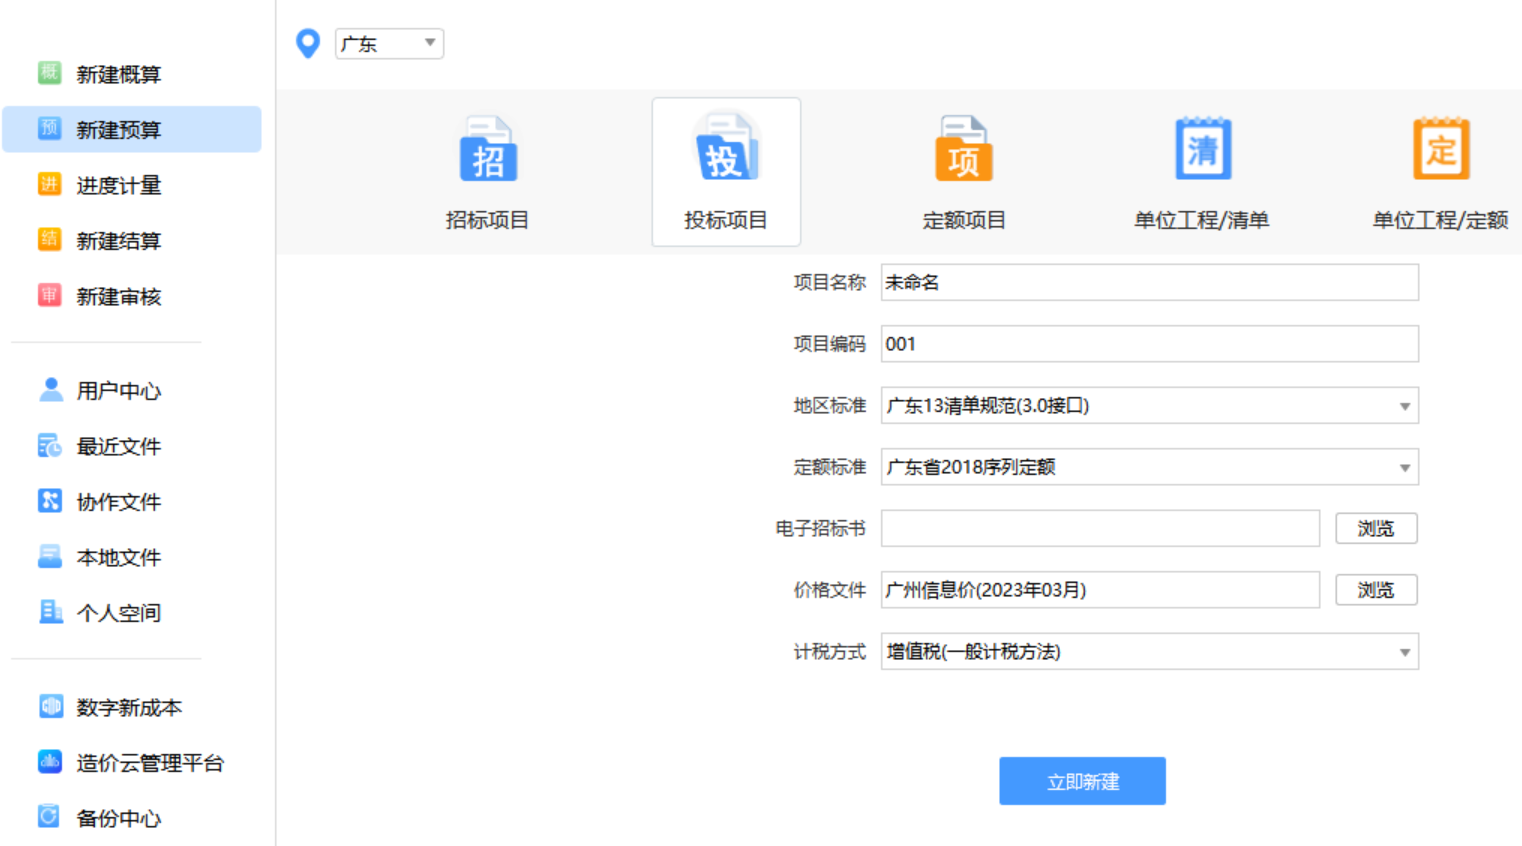Viewport: 1522px width, 846px height.
Task: Click the 投标项目 folder icon
Action: pyautogui.click(x=727, y=146)
